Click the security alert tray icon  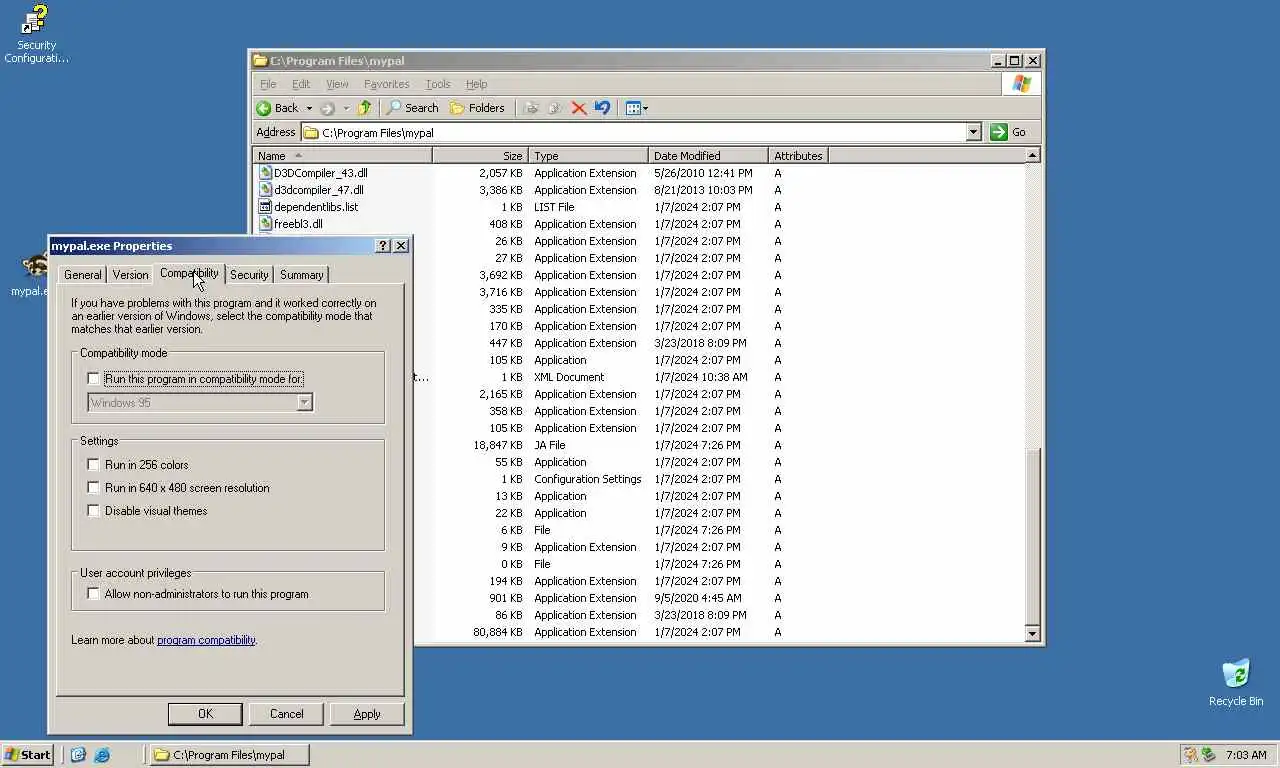[1190, 755]
